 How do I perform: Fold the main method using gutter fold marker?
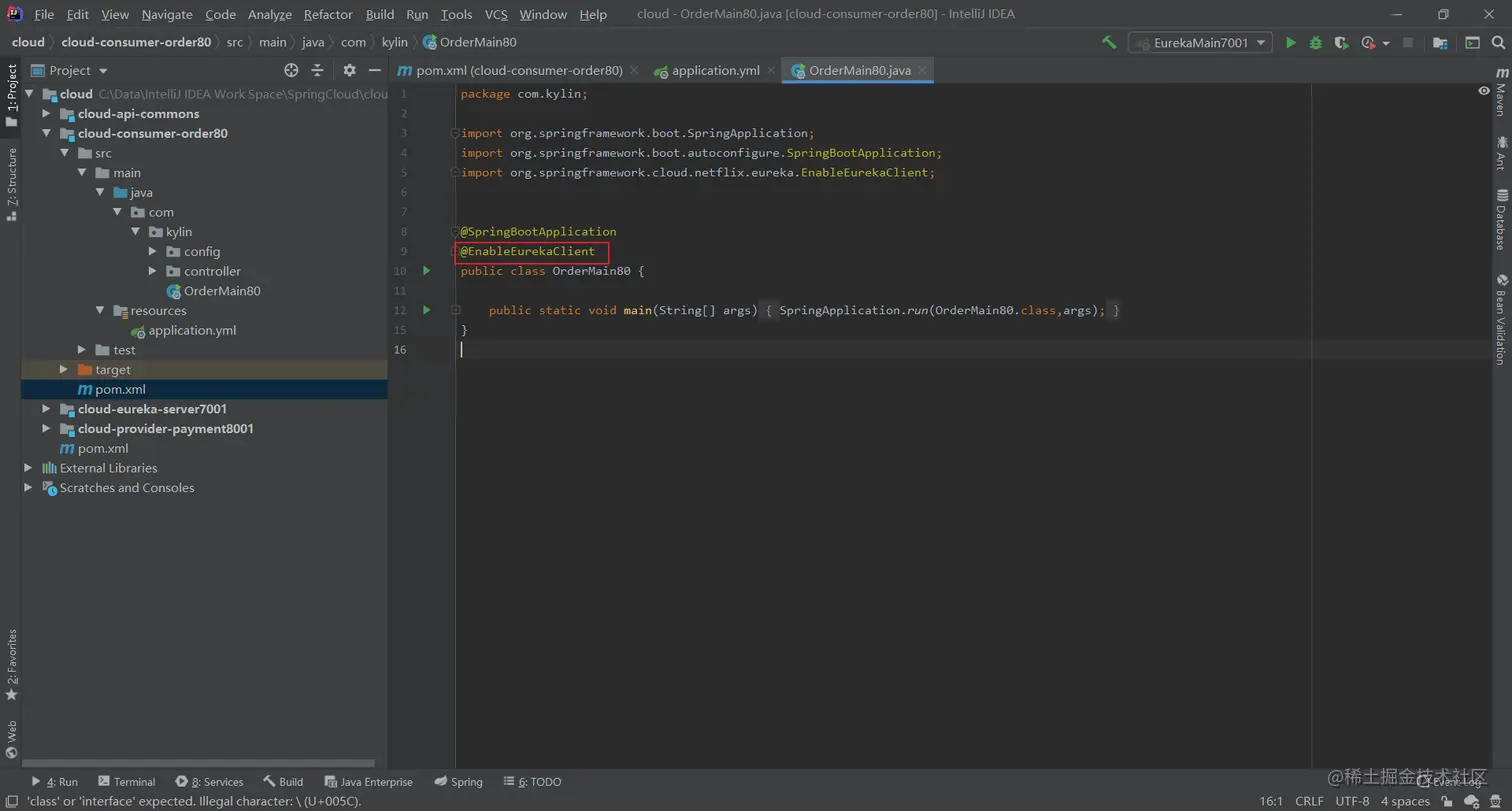pyautogui.click(x=455, y=311)
